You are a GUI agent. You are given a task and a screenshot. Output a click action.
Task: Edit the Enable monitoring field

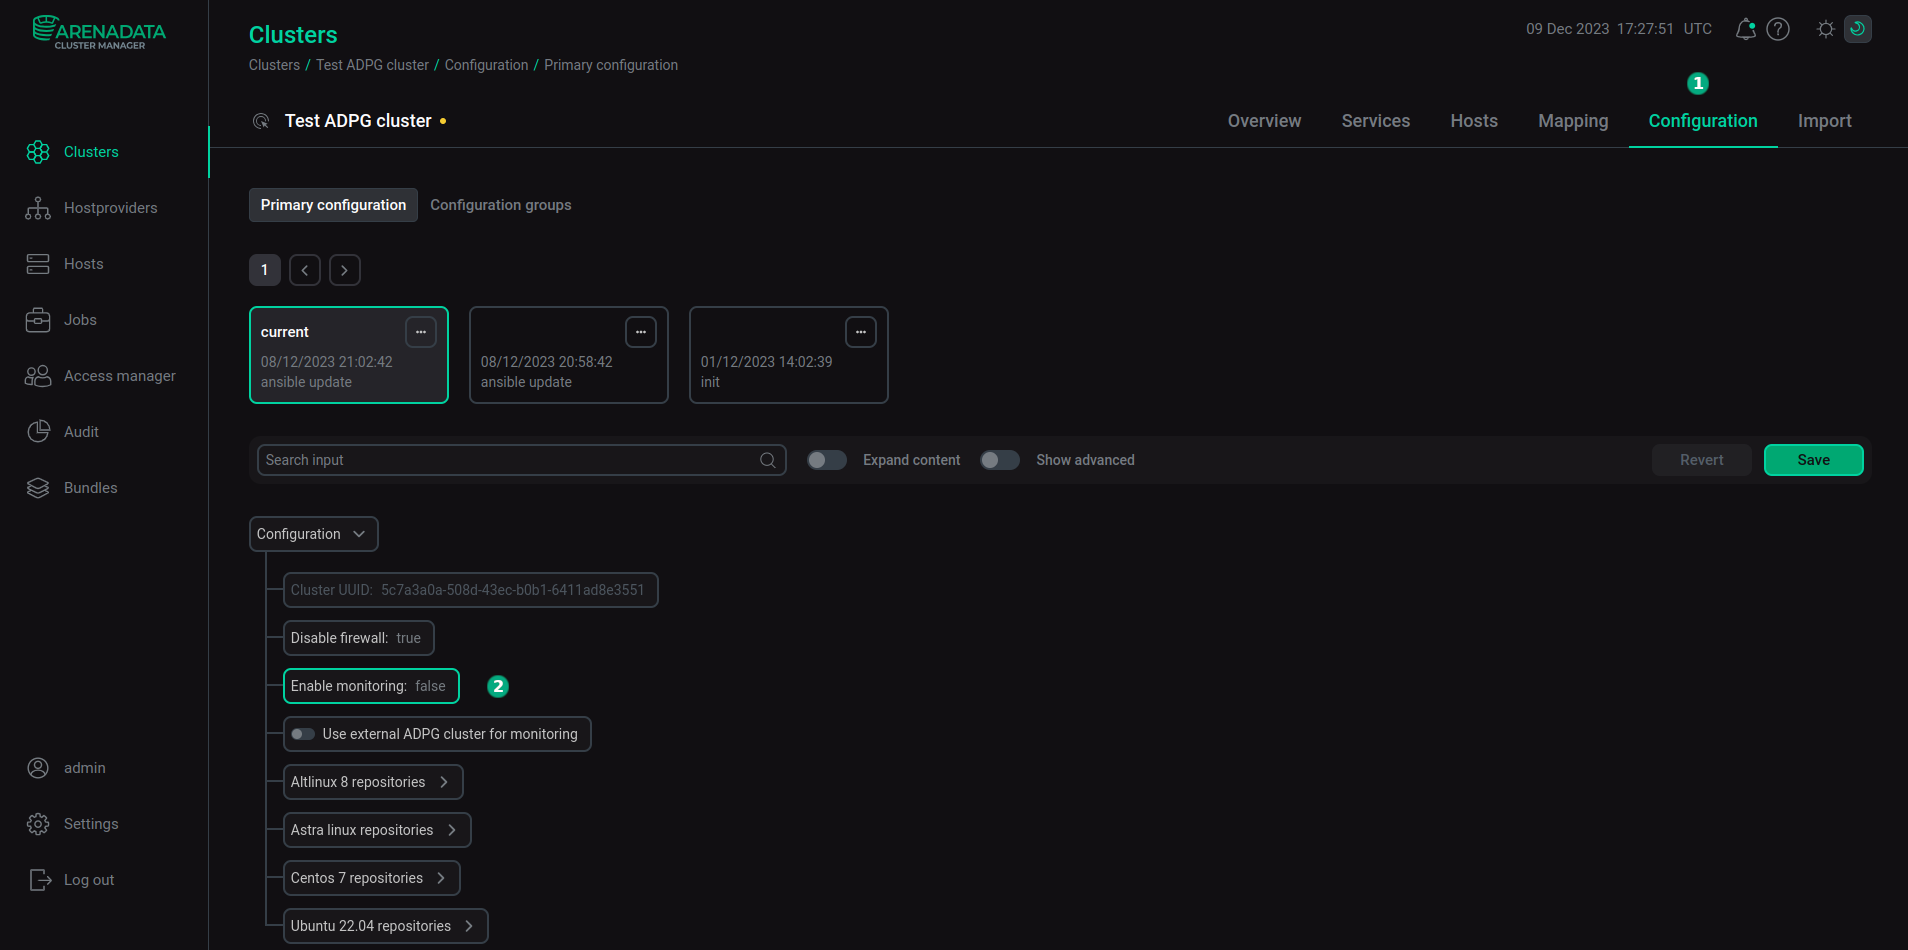(x=371, y=686)
